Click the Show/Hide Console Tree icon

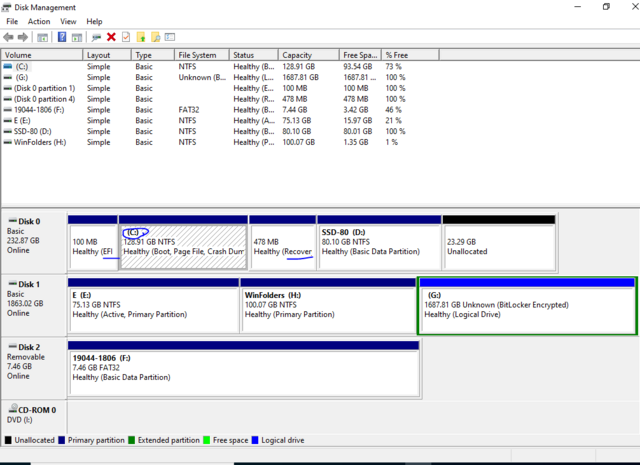pyautogui.click(x=42, y=37)
